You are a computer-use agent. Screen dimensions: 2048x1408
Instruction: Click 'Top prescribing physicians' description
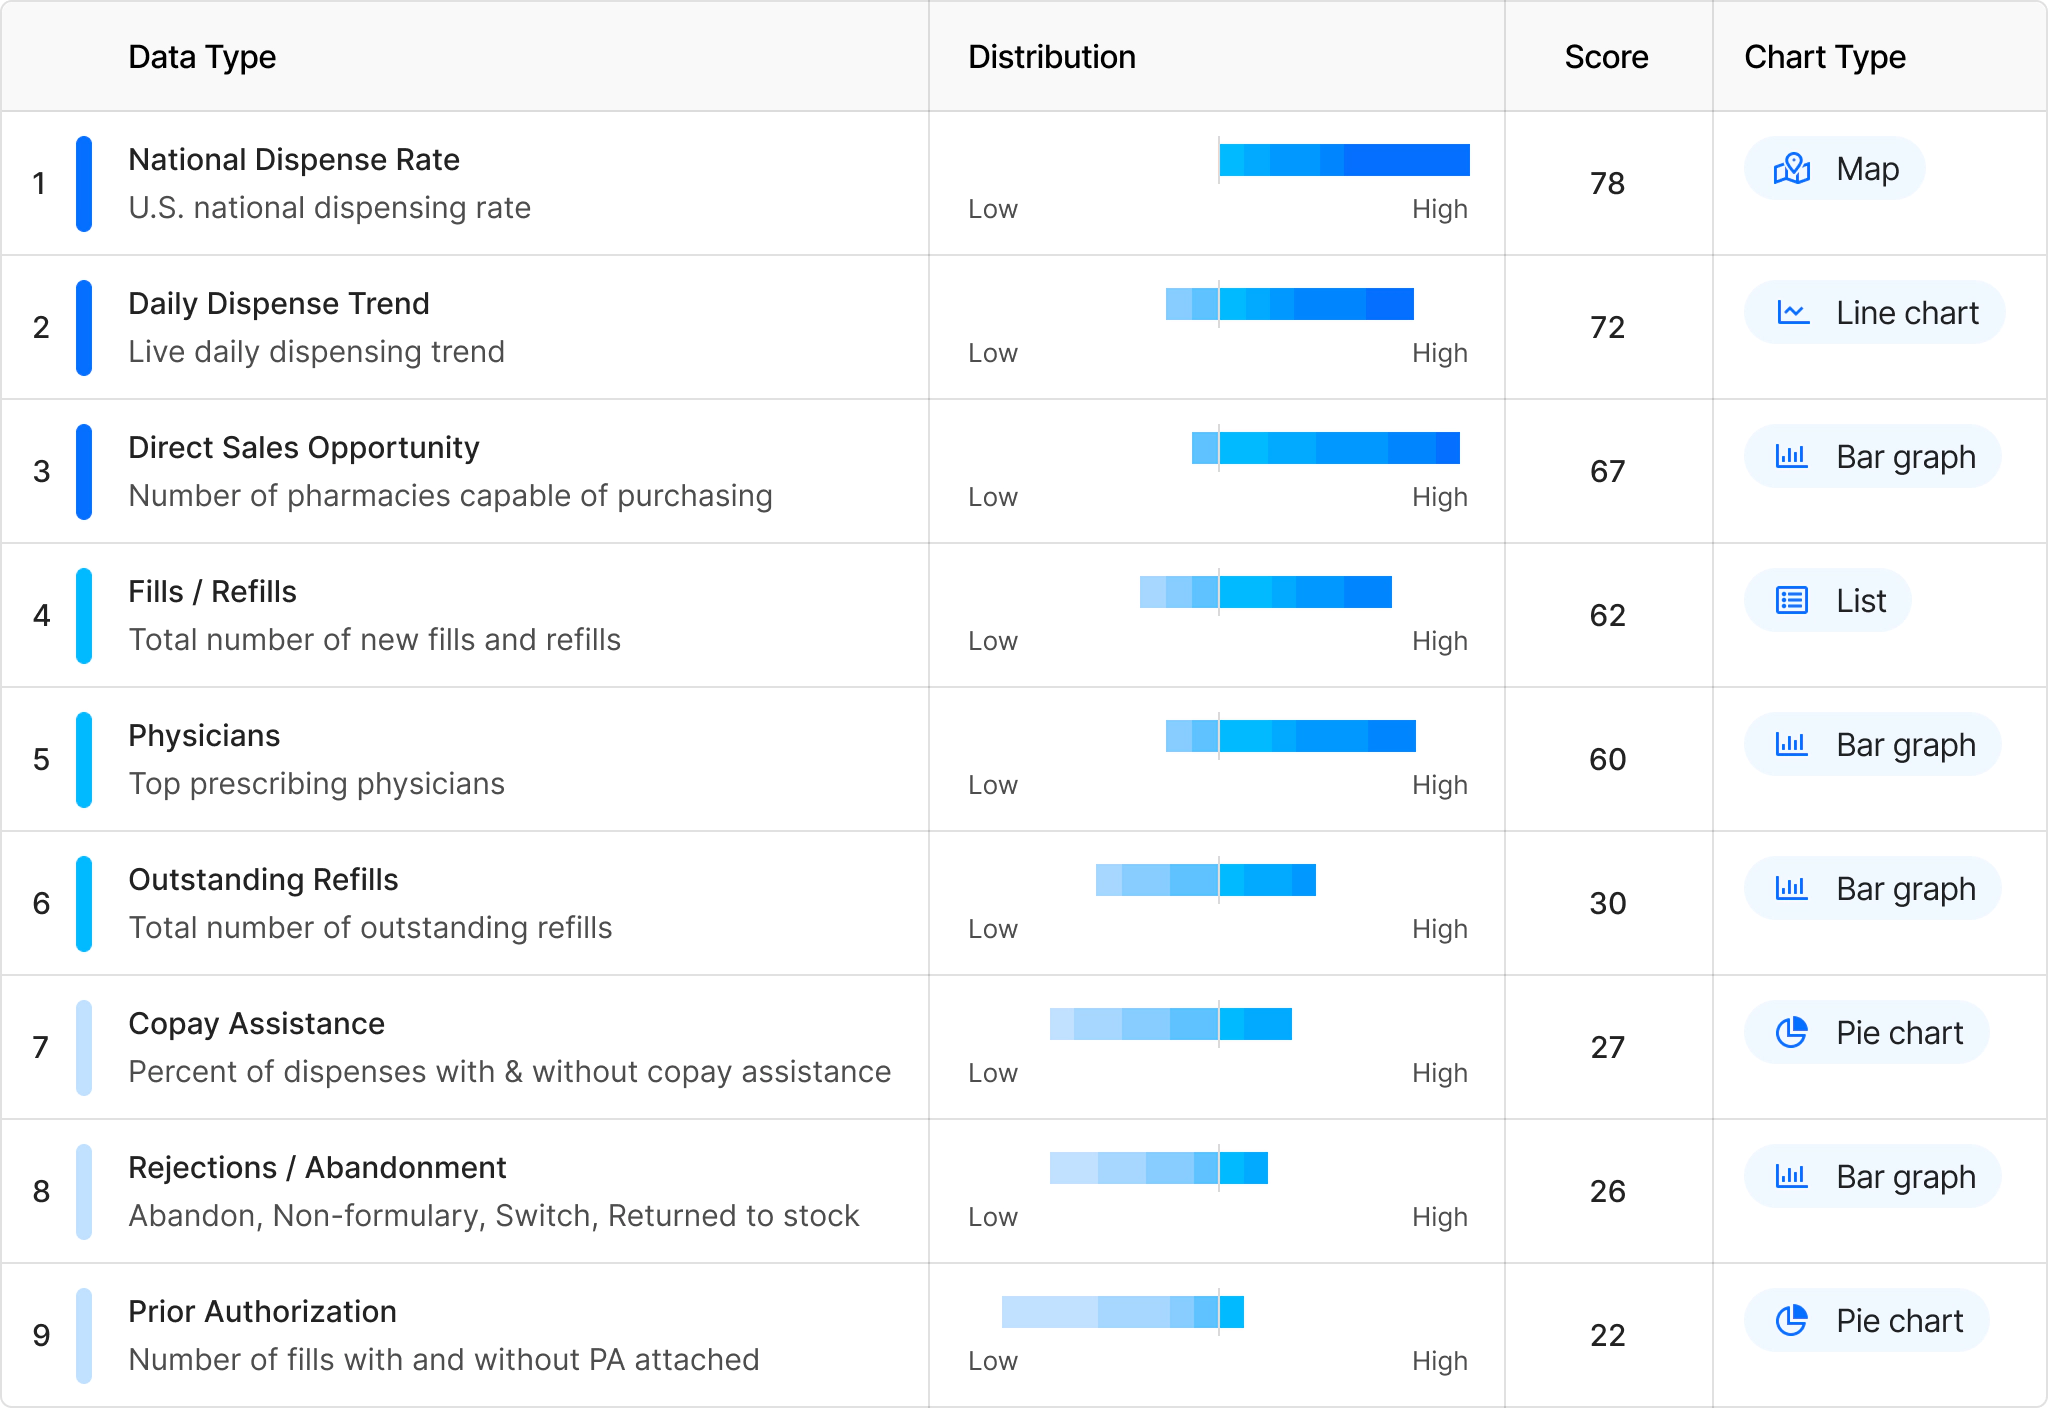click(x=316, y=784)
